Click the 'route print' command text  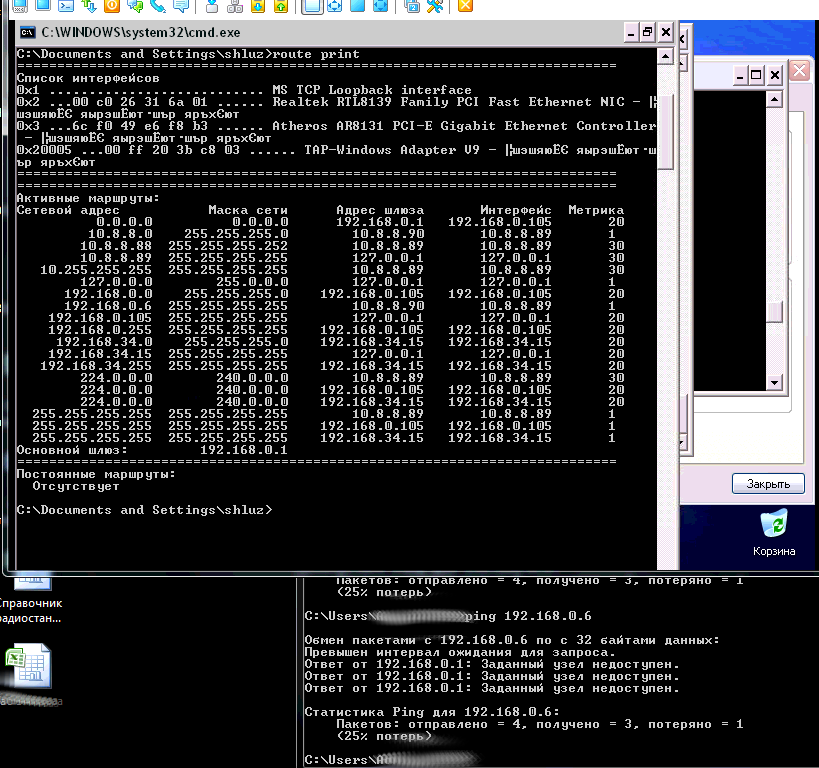coord(316,54)
